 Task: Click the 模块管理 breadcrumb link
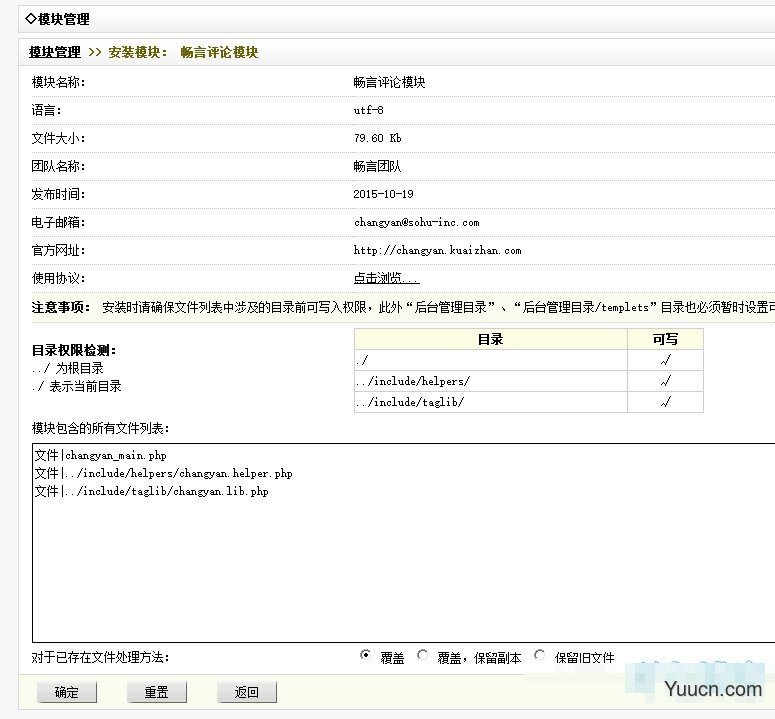click(x=54, y=52)
